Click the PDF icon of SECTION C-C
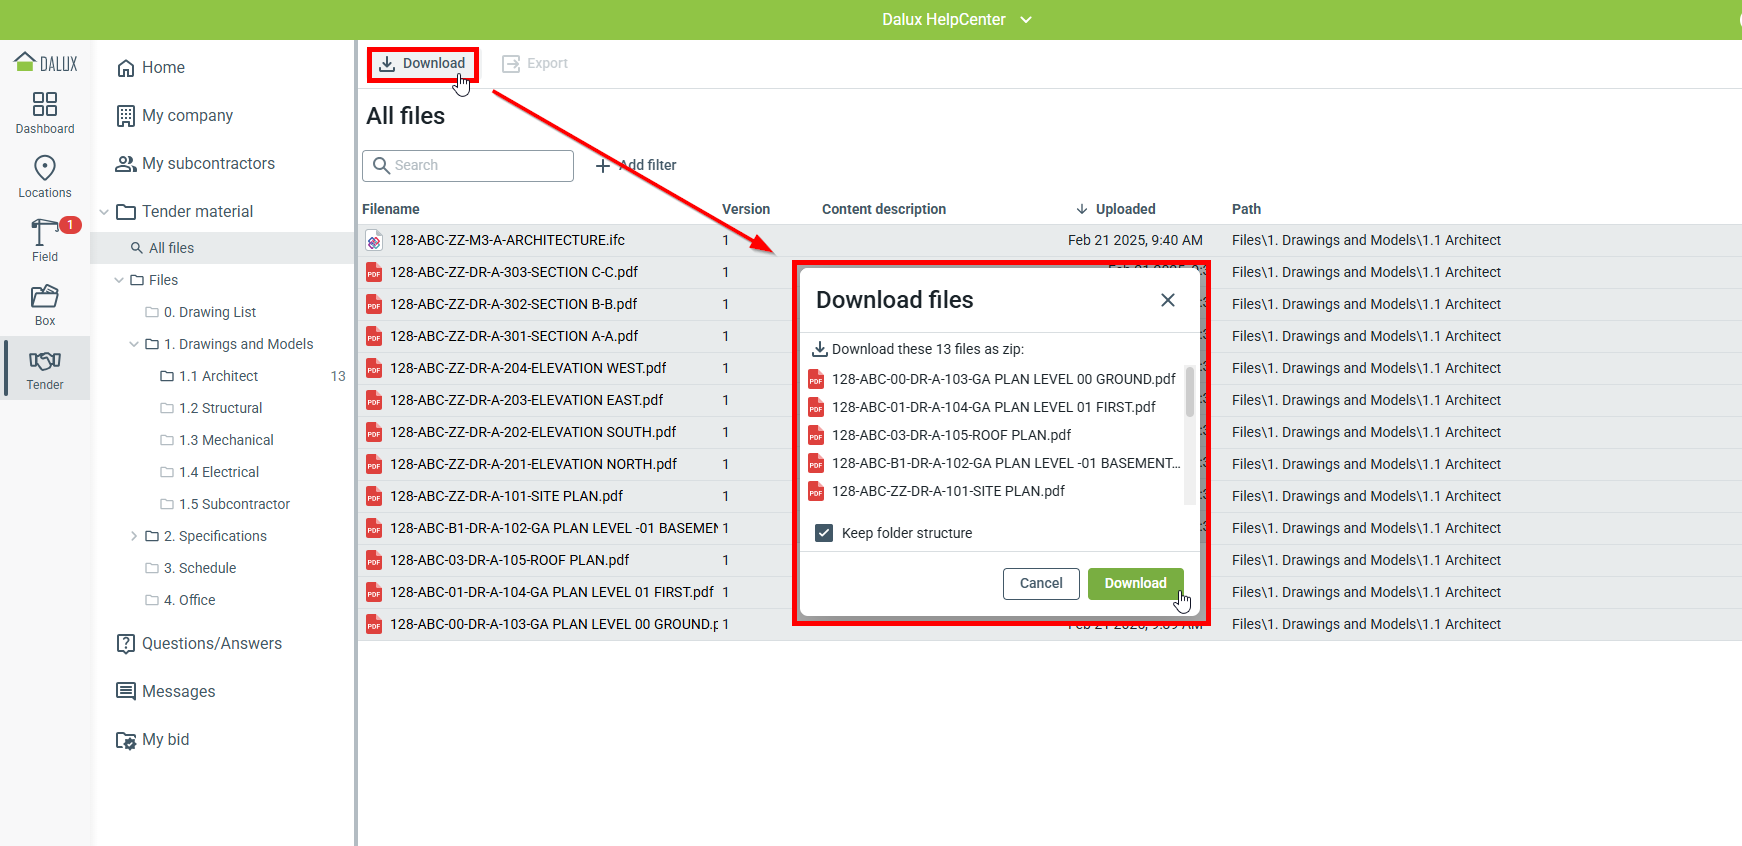1742x846 pixels. 374,273
